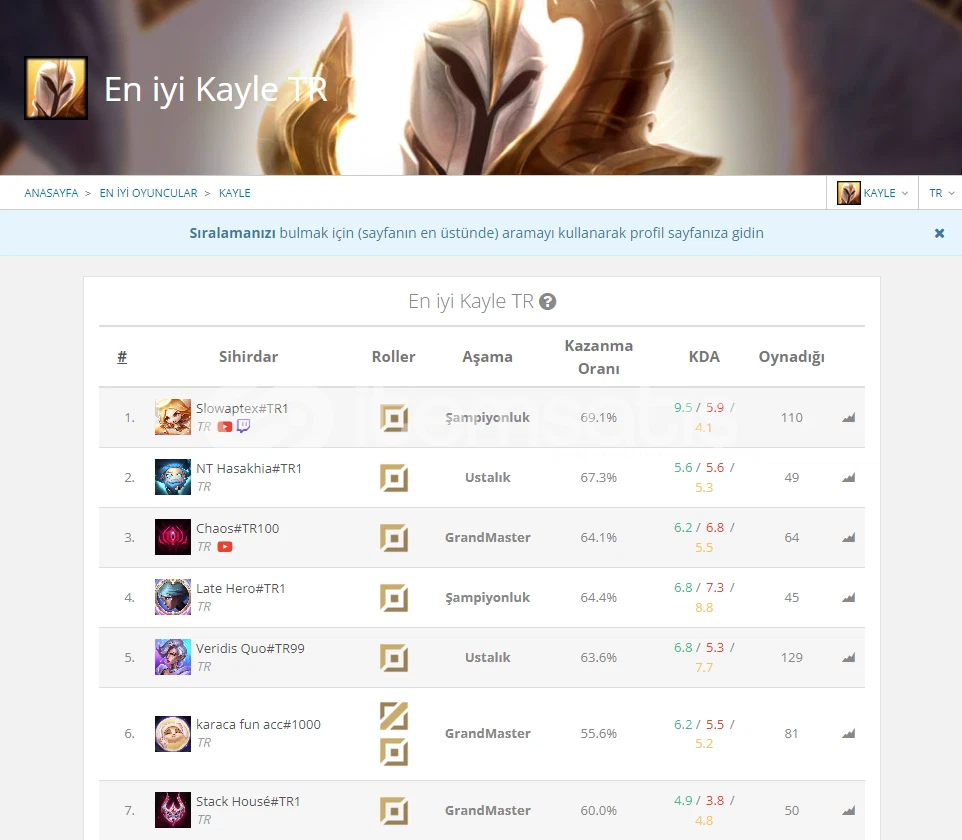Open stats chart icon for Chaos#TR100
Viewport: 962px width, 840px height.
[848, 538]
